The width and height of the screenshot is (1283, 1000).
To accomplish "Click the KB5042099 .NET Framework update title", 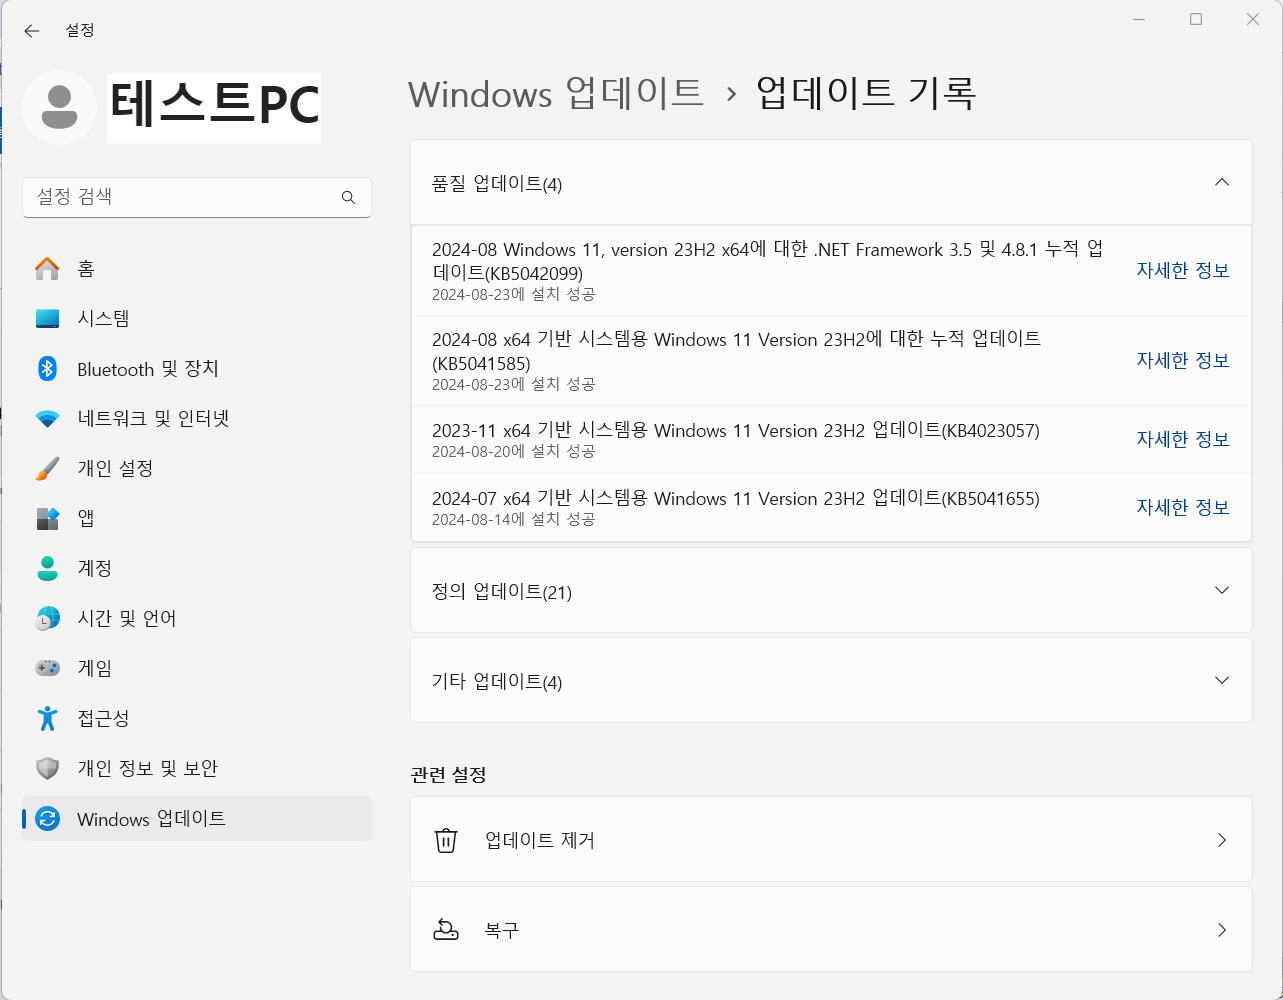I will (x=767, y=261).
